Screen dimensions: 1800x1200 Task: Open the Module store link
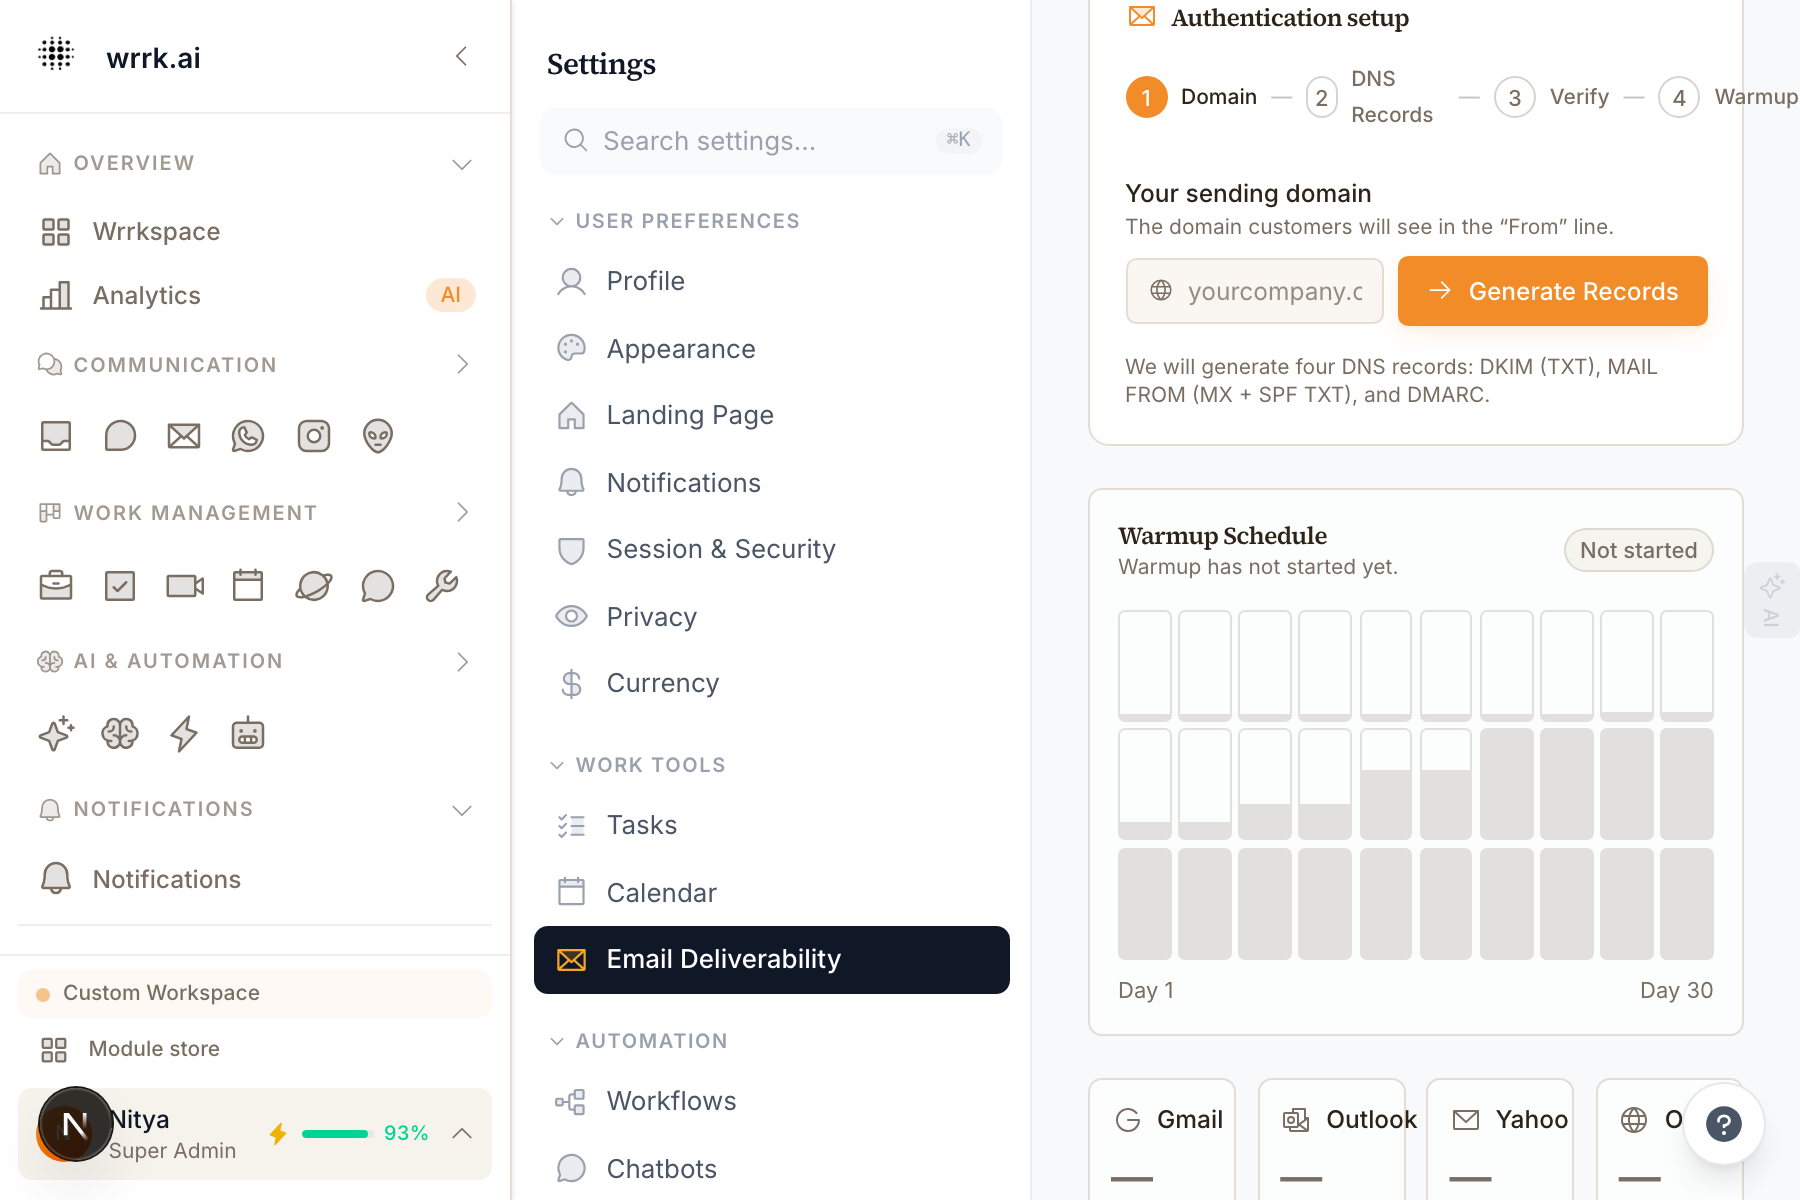click(154, 1049)
